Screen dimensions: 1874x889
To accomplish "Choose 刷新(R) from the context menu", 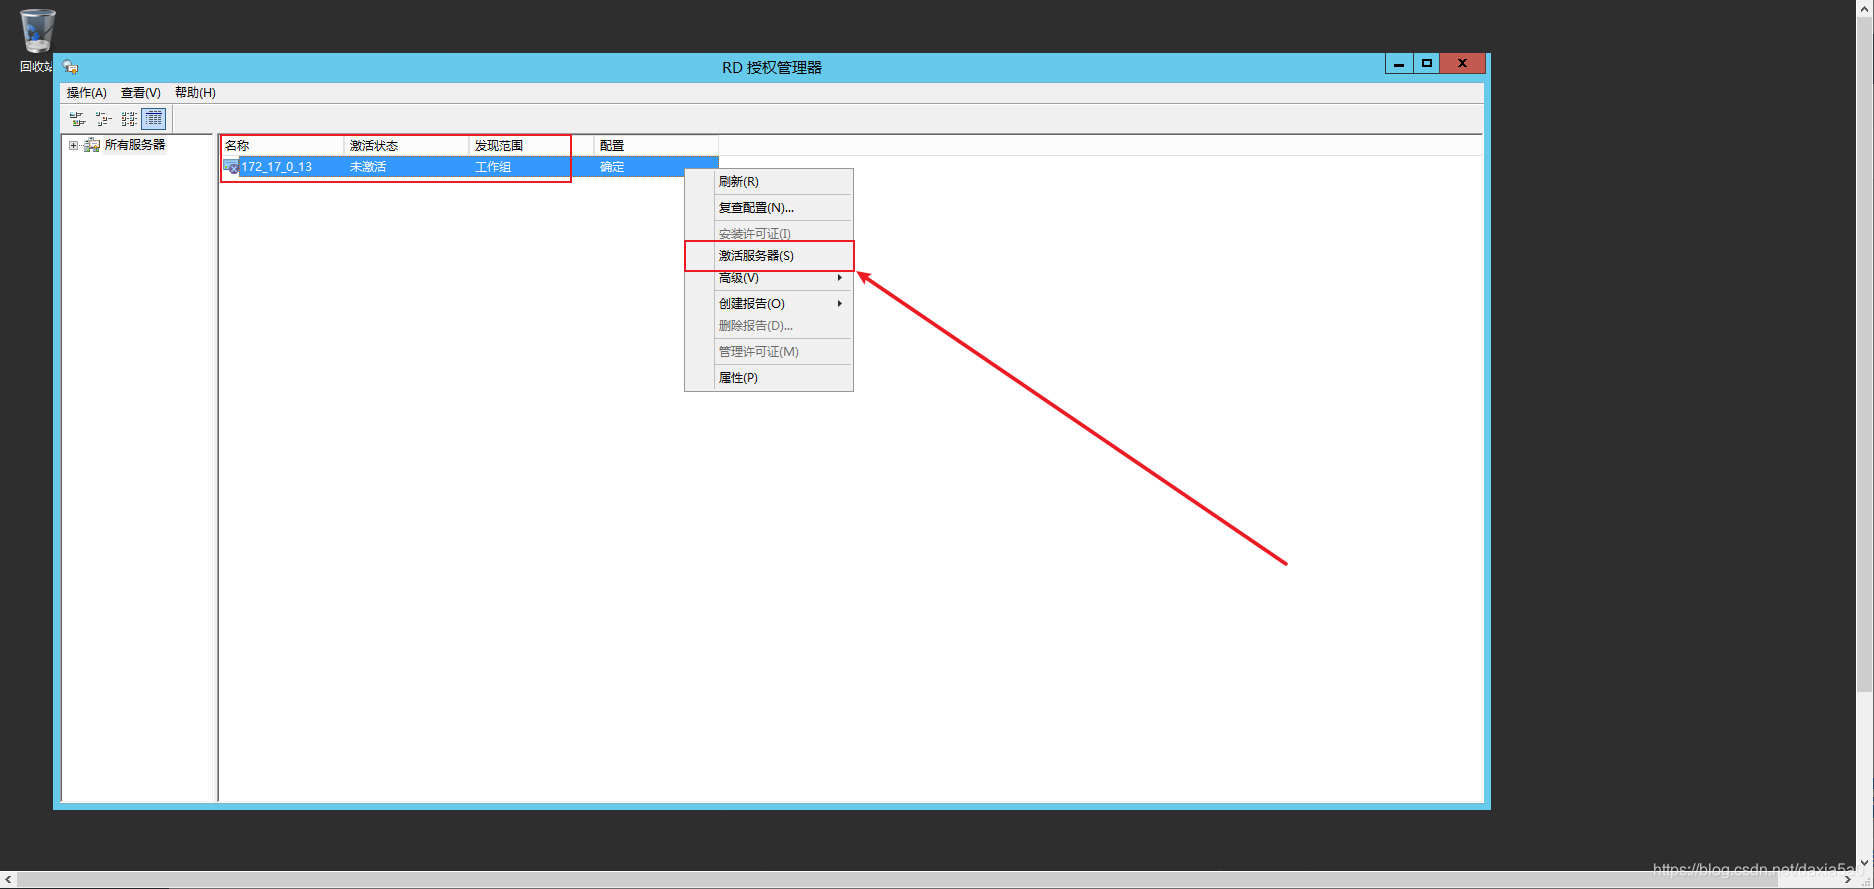I will coord(769,182).
